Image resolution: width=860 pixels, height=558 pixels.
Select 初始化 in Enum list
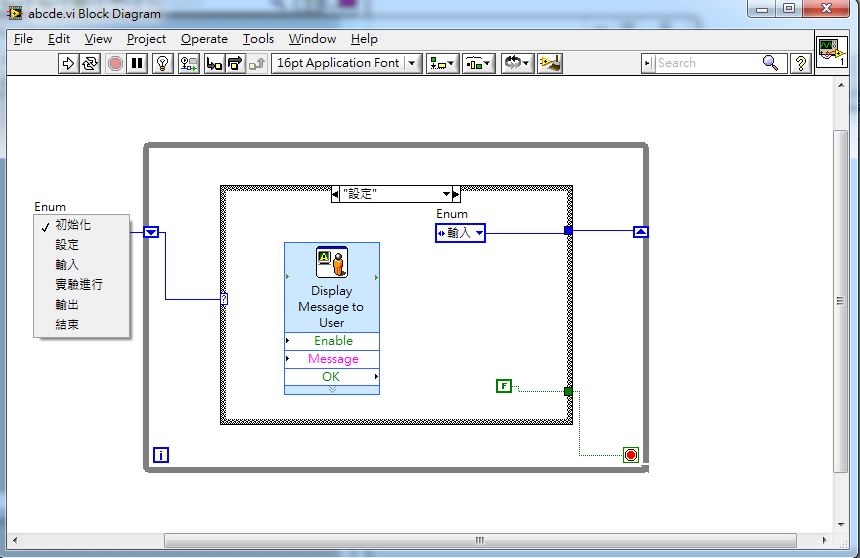[82, 225]
